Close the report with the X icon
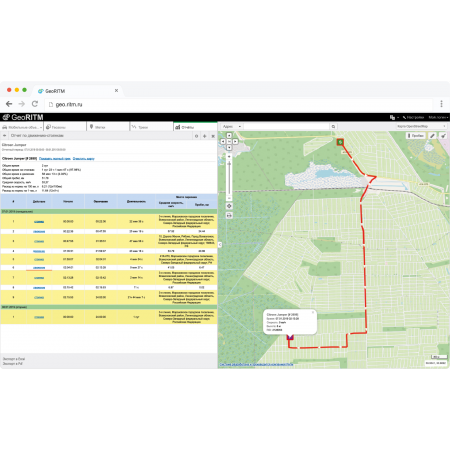Viewport: 450px width, 450px height. 213,136
